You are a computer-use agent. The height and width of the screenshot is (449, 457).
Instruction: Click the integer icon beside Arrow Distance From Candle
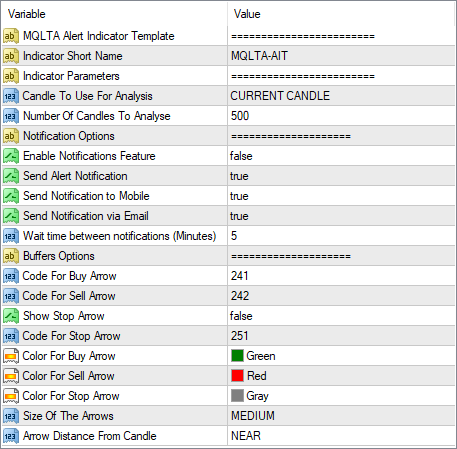click(11, 436)
